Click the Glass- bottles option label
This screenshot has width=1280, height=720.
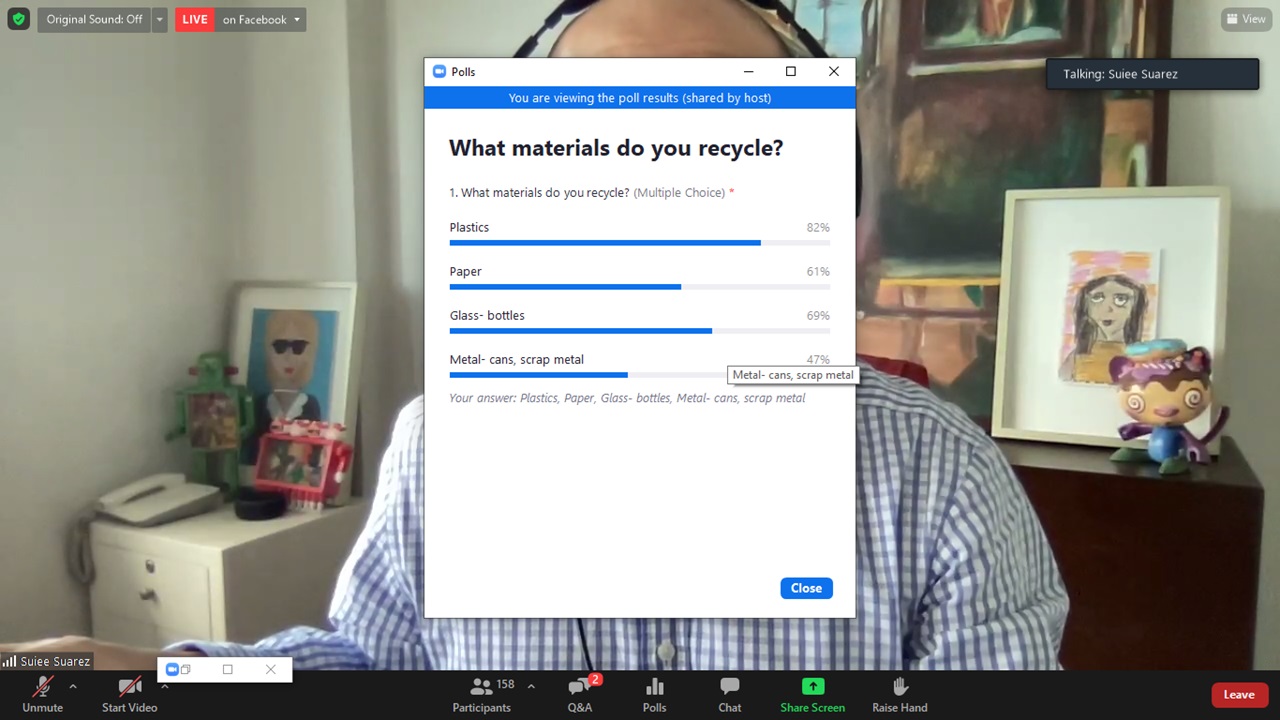coord(487,315)
